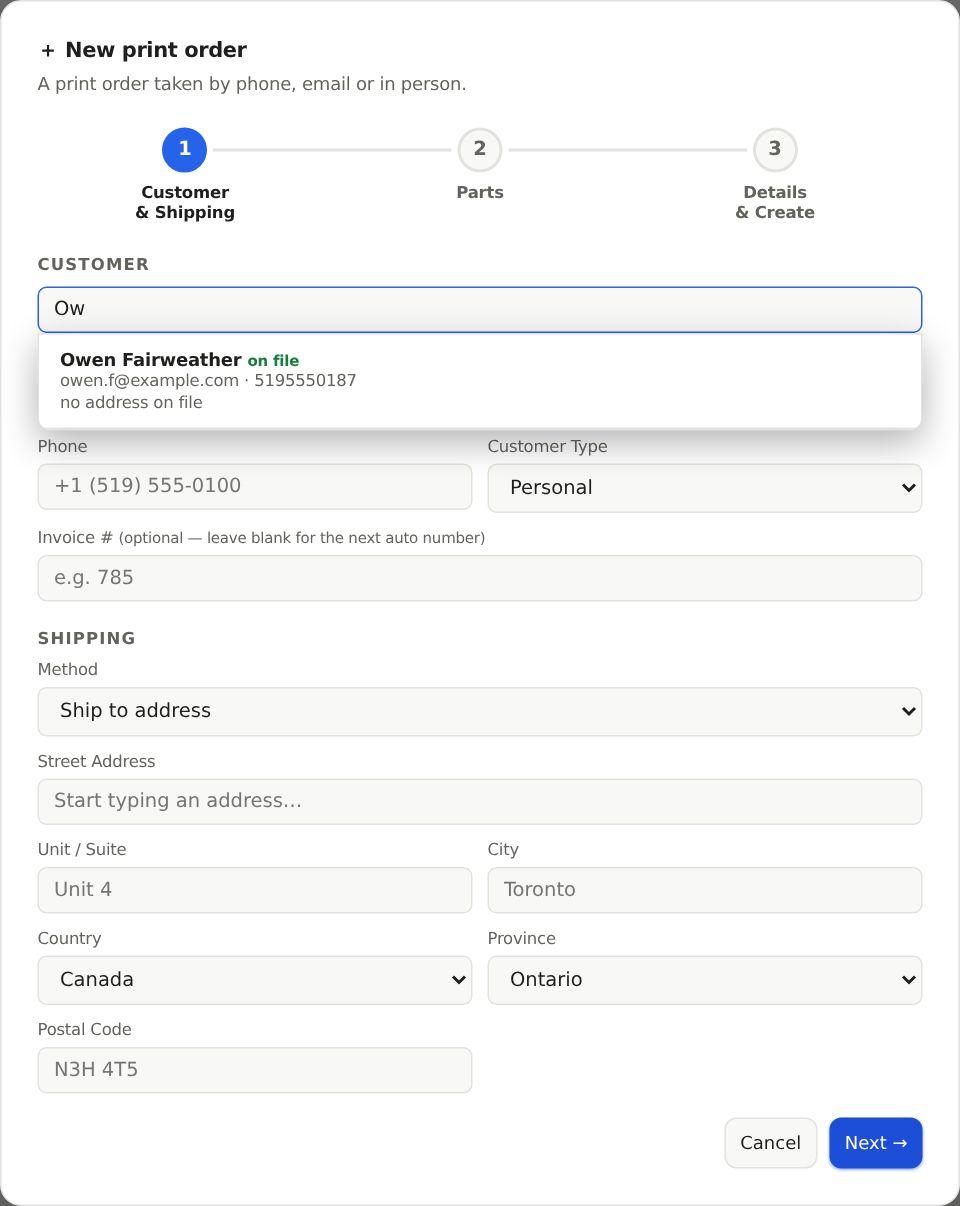Open the shipping Method dropdown

tap(480, 711)
